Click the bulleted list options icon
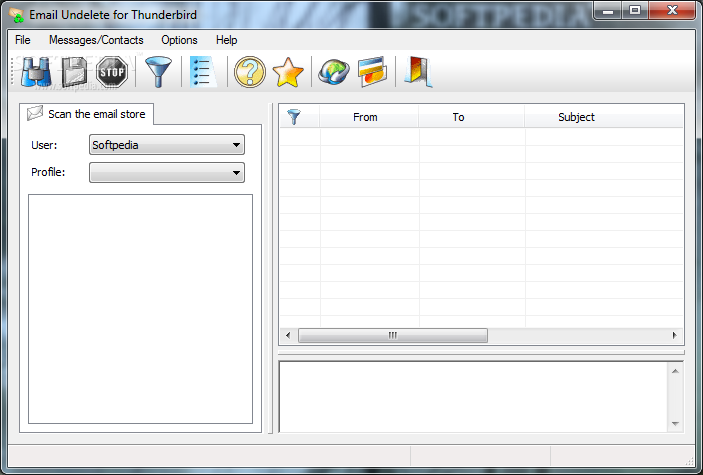Screen dimensions: 703x475 point(203,72)
